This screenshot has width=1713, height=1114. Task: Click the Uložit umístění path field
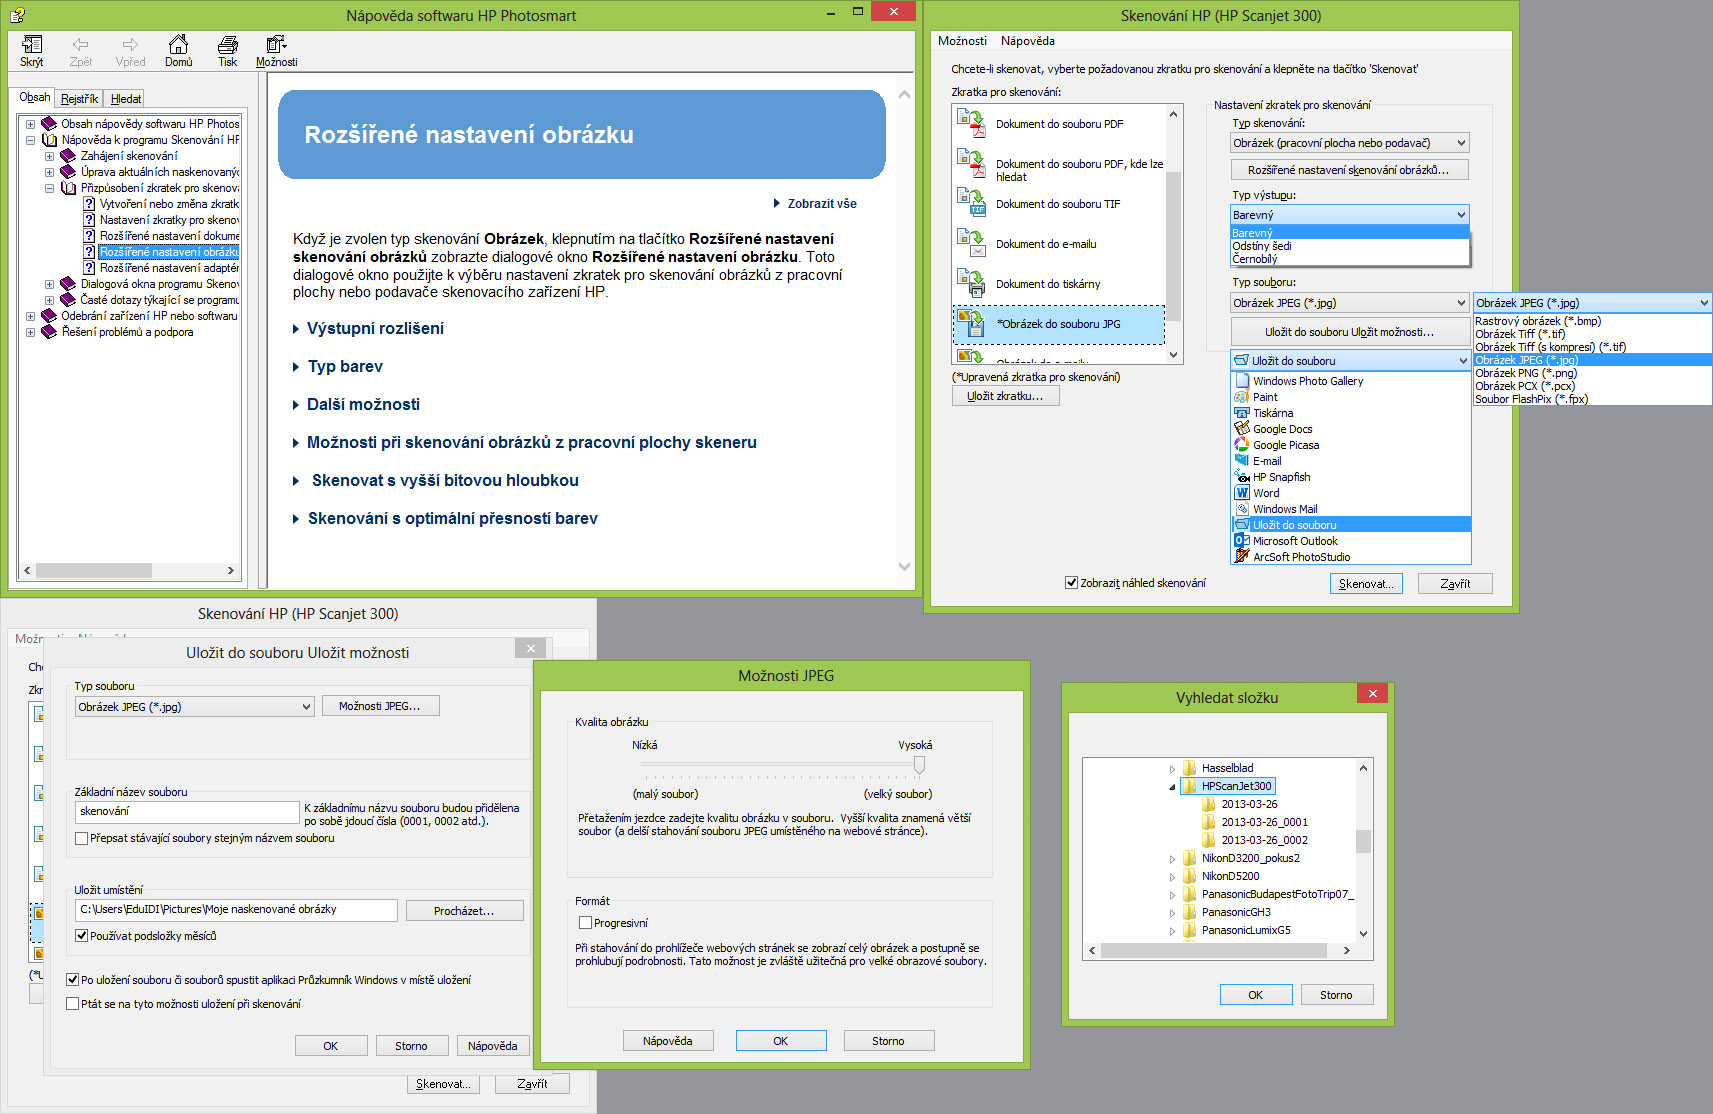236,910
